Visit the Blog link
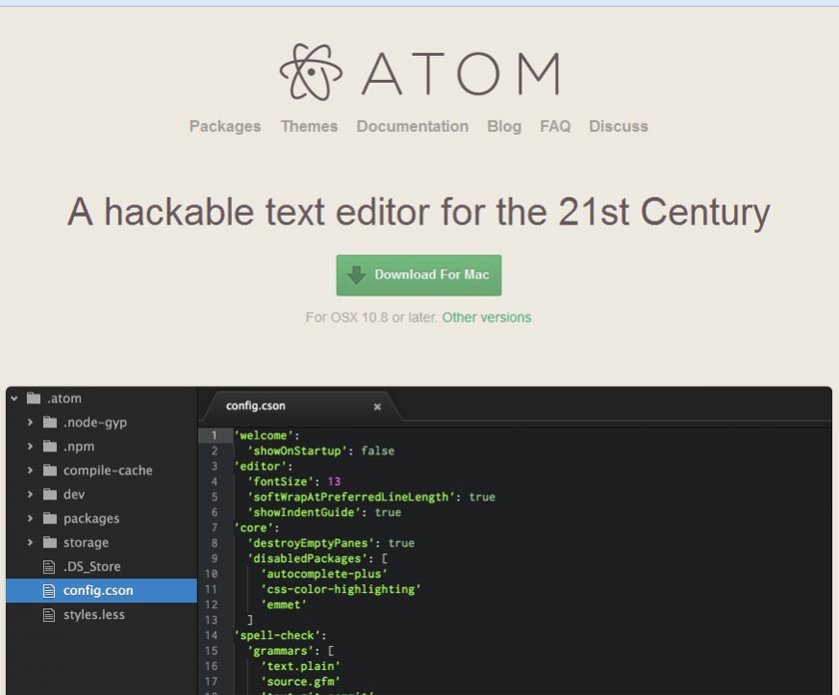The width and height of the screenshot is (839, 695). 504,126
